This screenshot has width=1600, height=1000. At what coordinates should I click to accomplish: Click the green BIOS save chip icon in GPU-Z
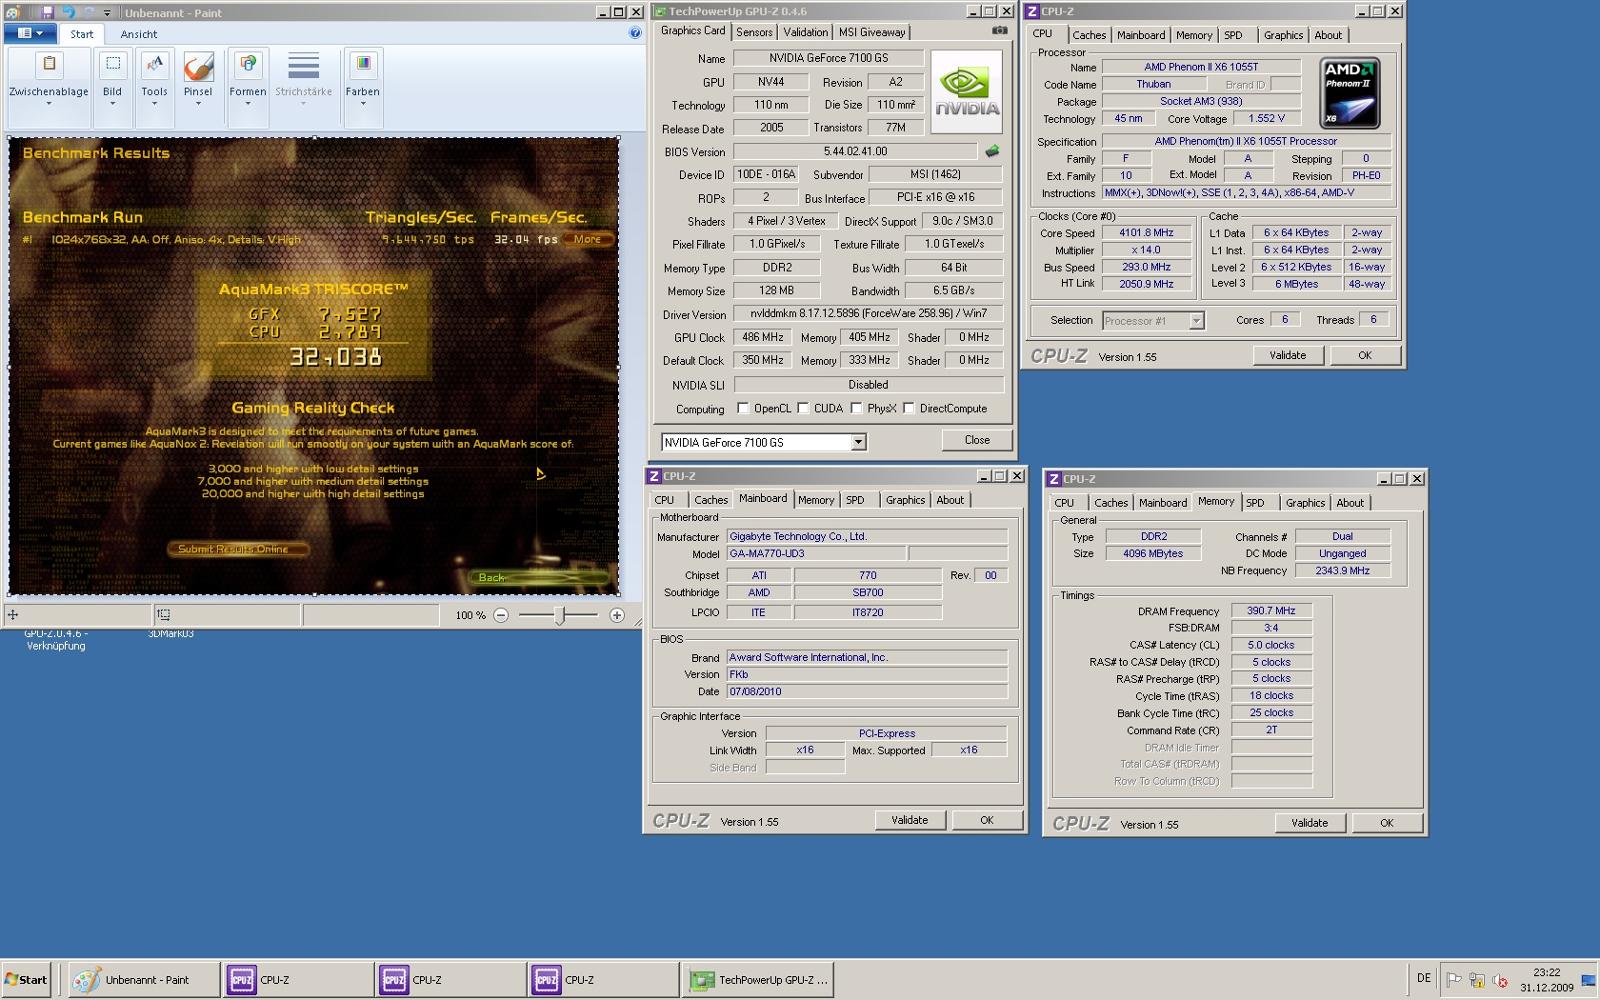pyautogui.click(x=992, y=152)
